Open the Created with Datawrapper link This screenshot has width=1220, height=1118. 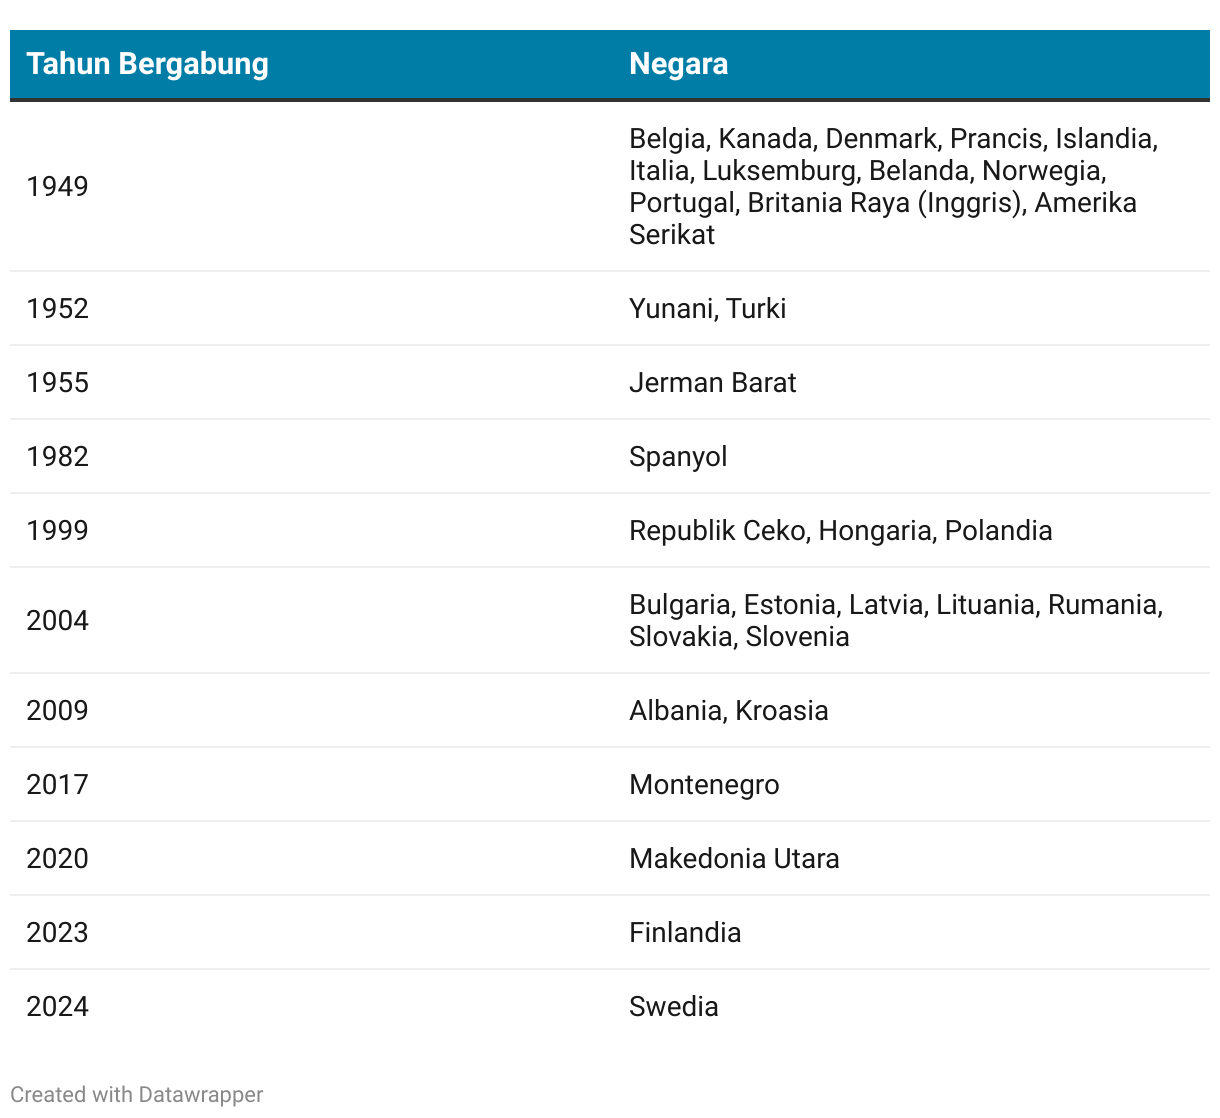pyautogui.click(x=137, y=1095)
